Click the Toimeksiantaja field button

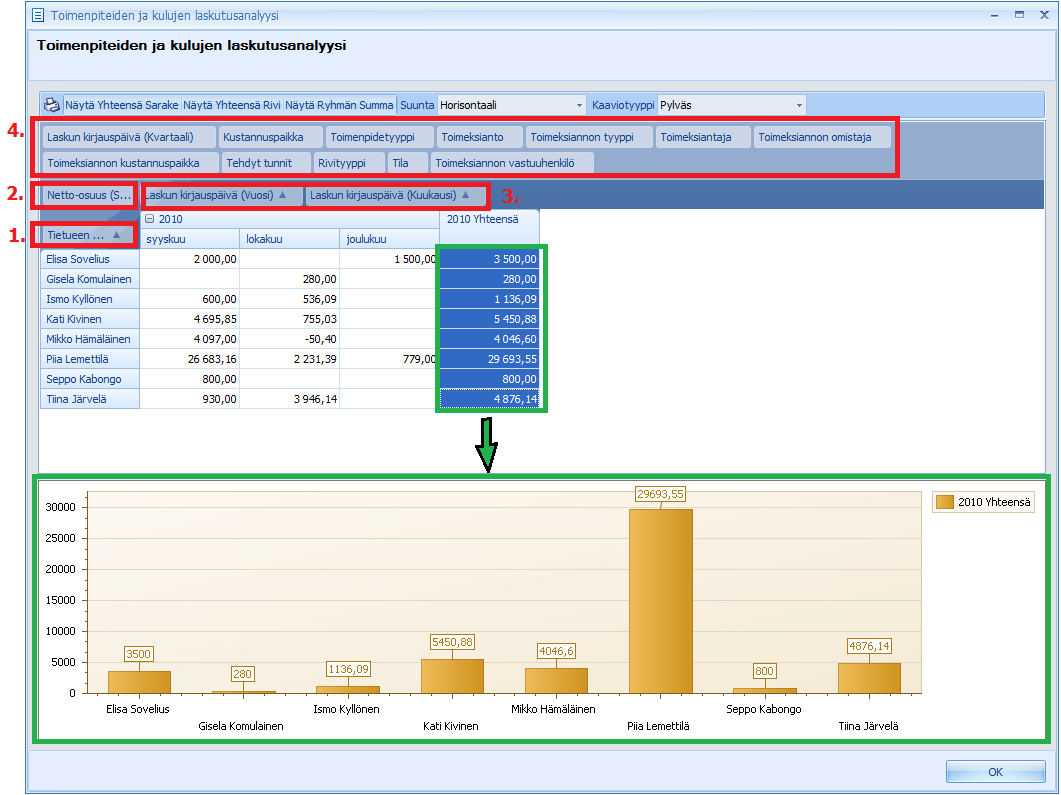point(703,137)
